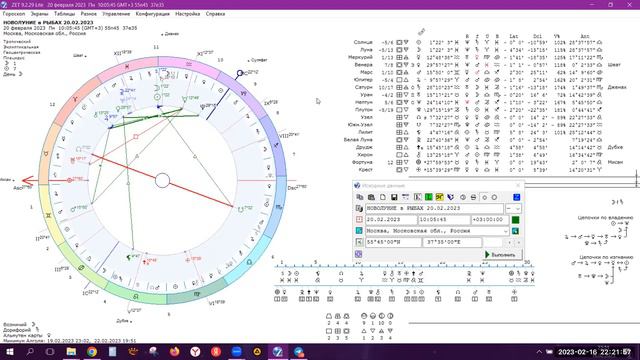
Task: Click the clock icon left of the date field
Action: click(x=359, y=219)
